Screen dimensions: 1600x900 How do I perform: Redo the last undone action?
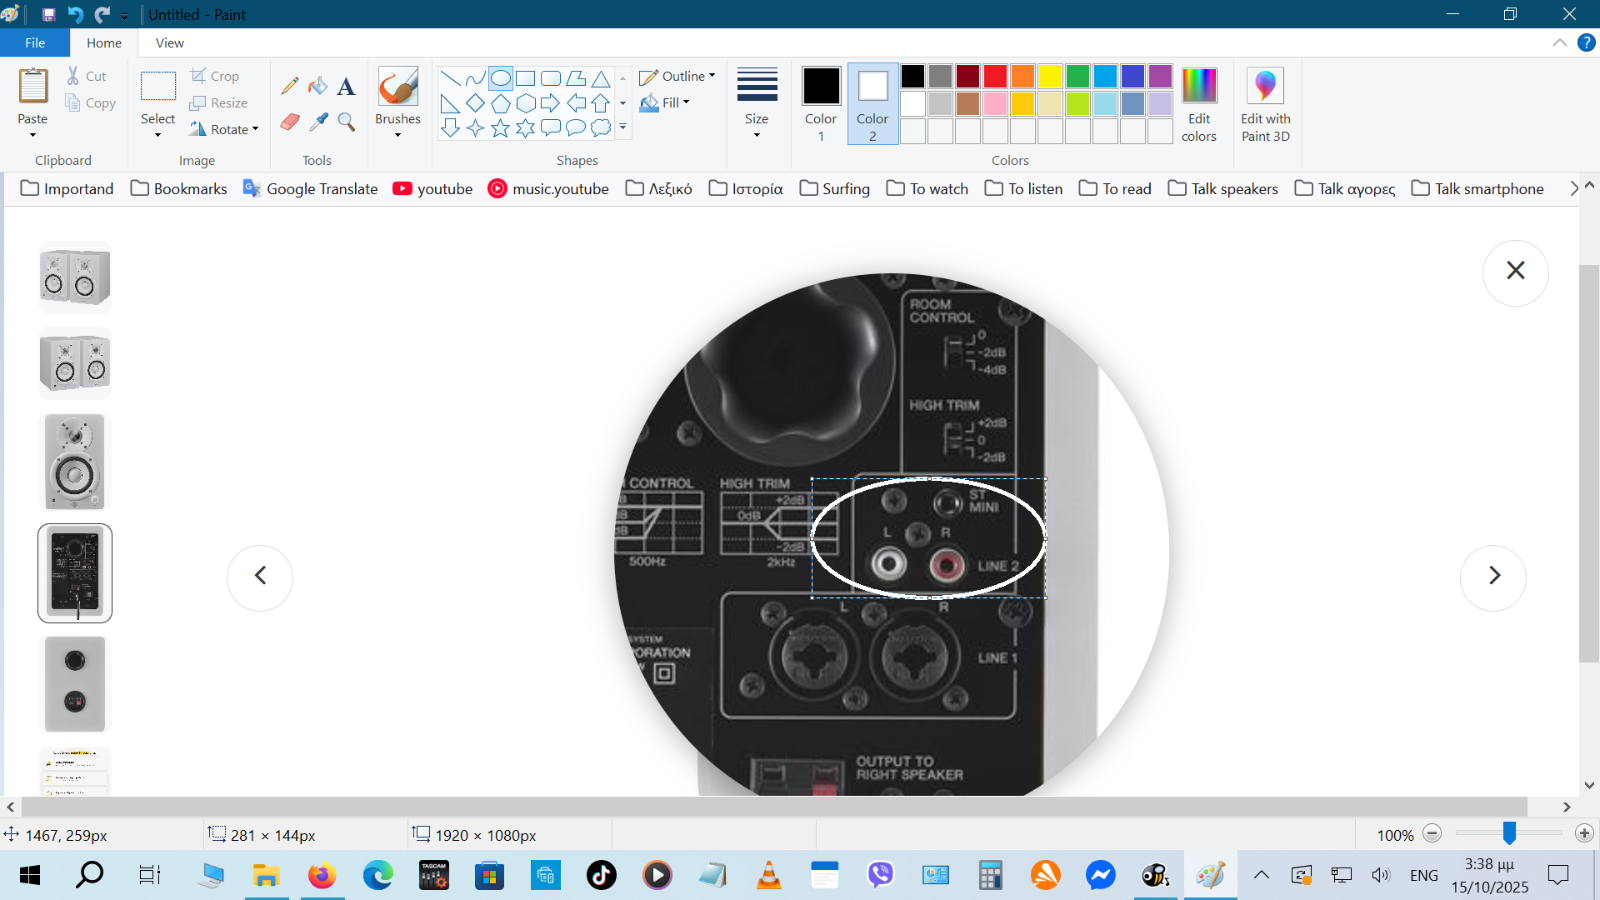[102, 15]
